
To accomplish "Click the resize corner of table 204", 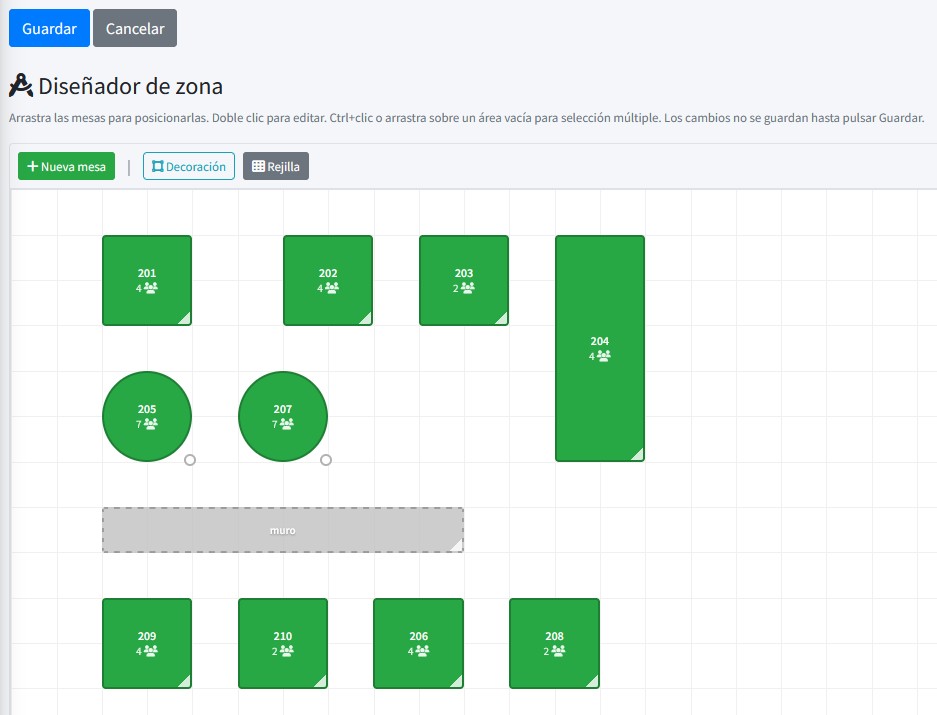I will point(637,454).
